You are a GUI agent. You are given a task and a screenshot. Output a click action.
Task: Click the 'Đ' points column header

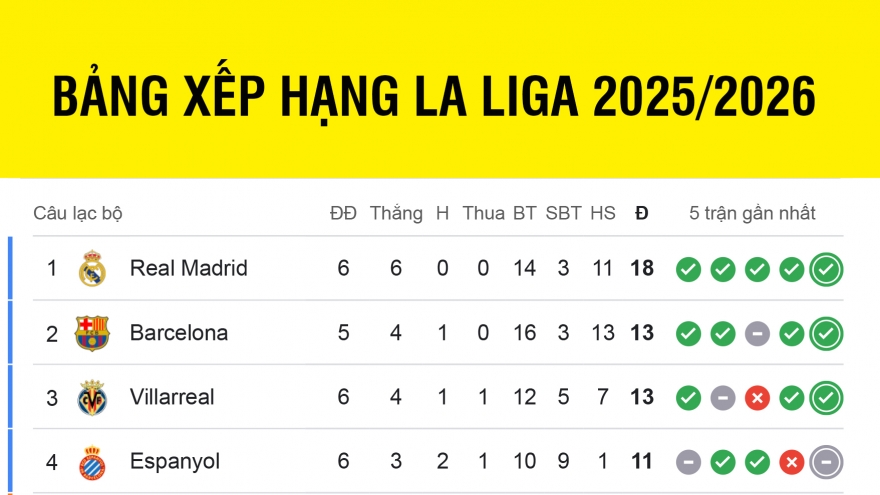point(641,213)
